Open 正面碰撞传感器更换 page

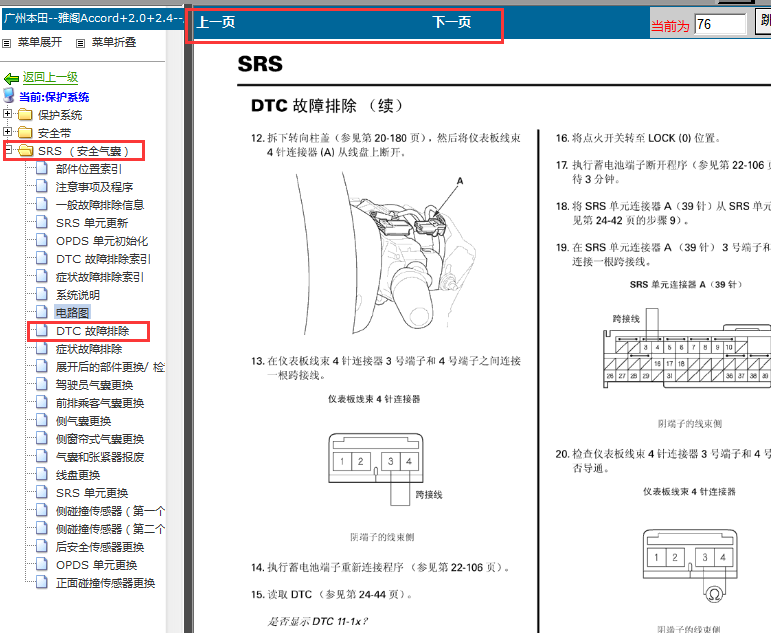pos(105,583)
